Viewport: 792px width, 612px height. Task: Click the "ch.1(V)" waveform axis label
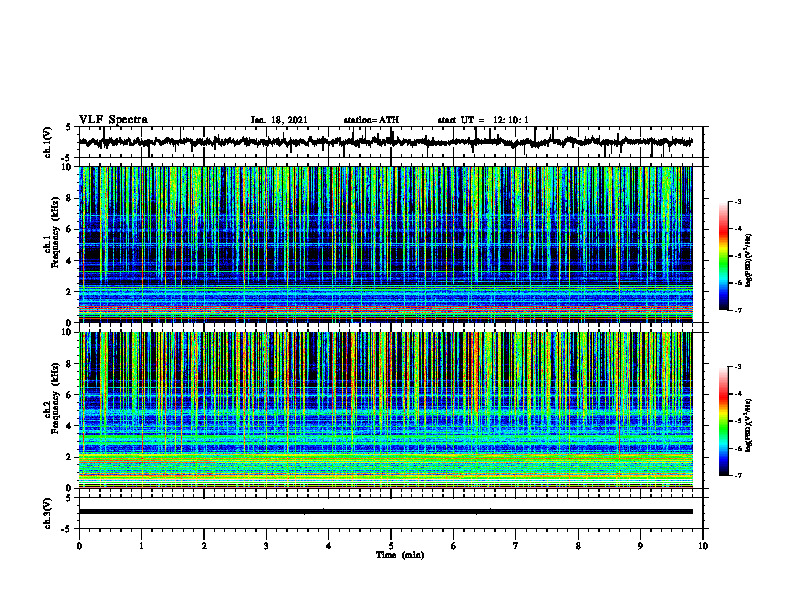point(48,142)
